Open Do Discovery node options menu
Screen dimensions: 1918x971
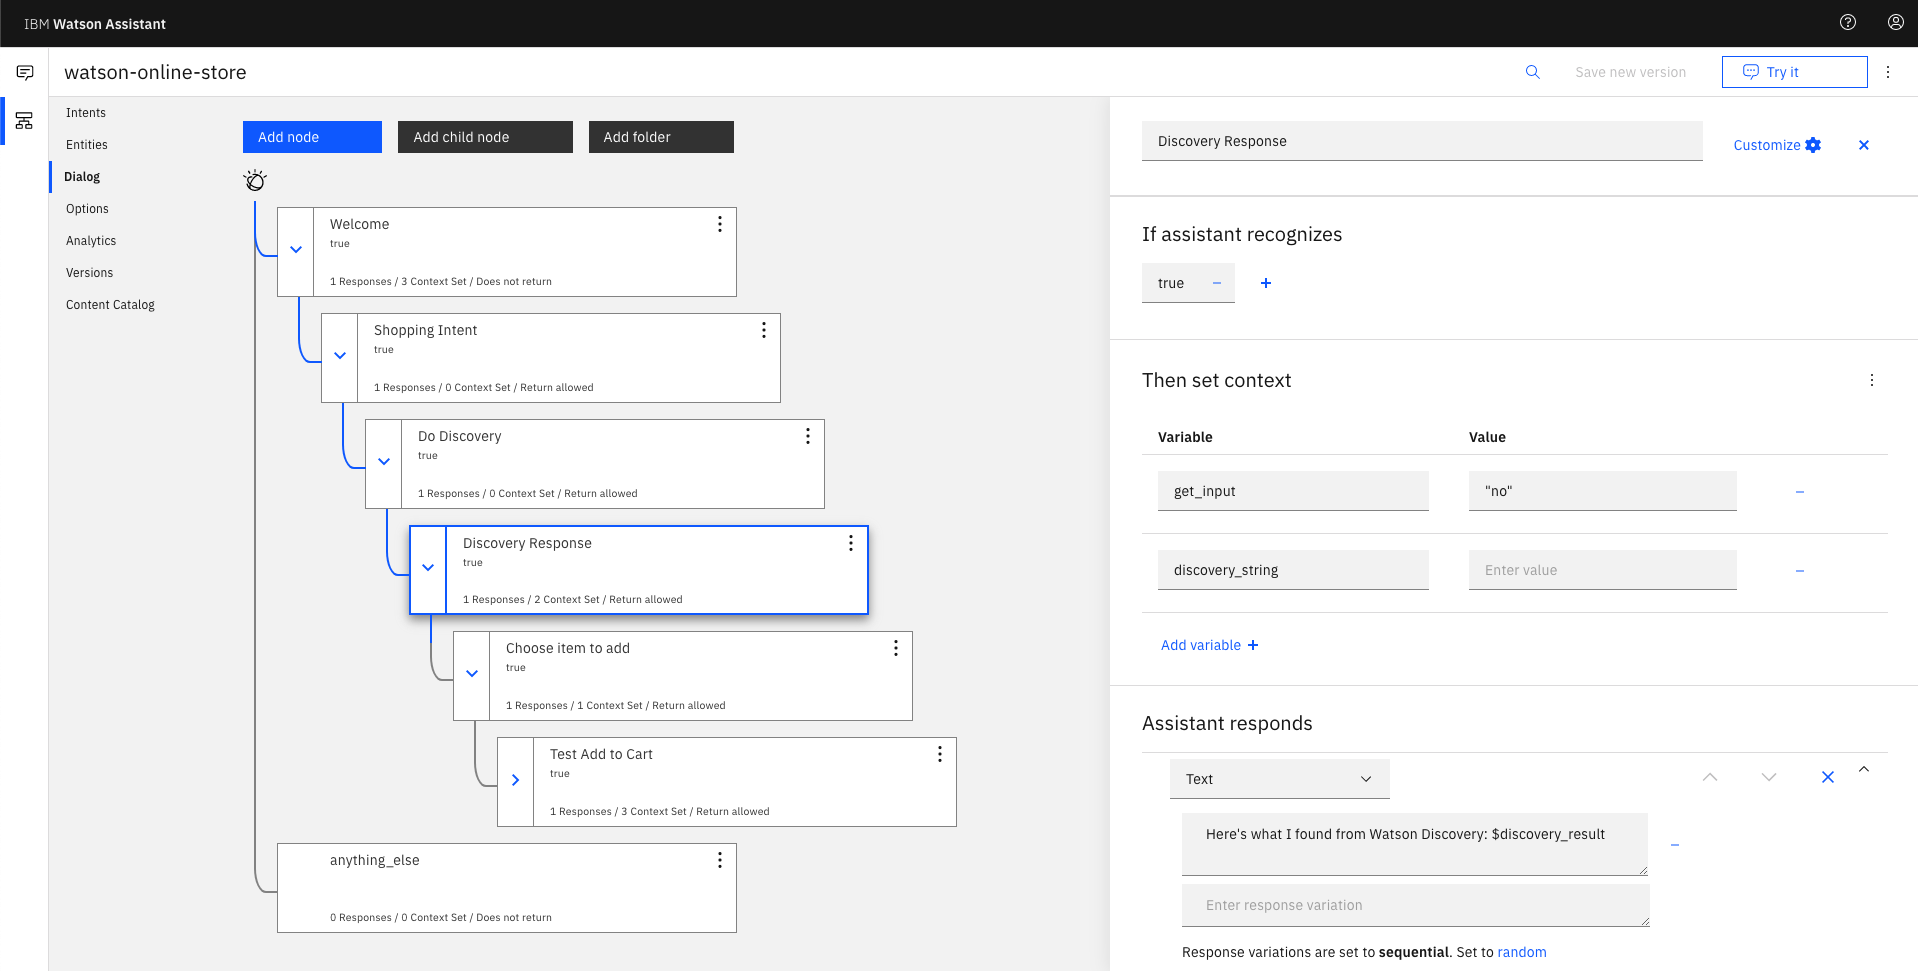click(x=808, y=436)
